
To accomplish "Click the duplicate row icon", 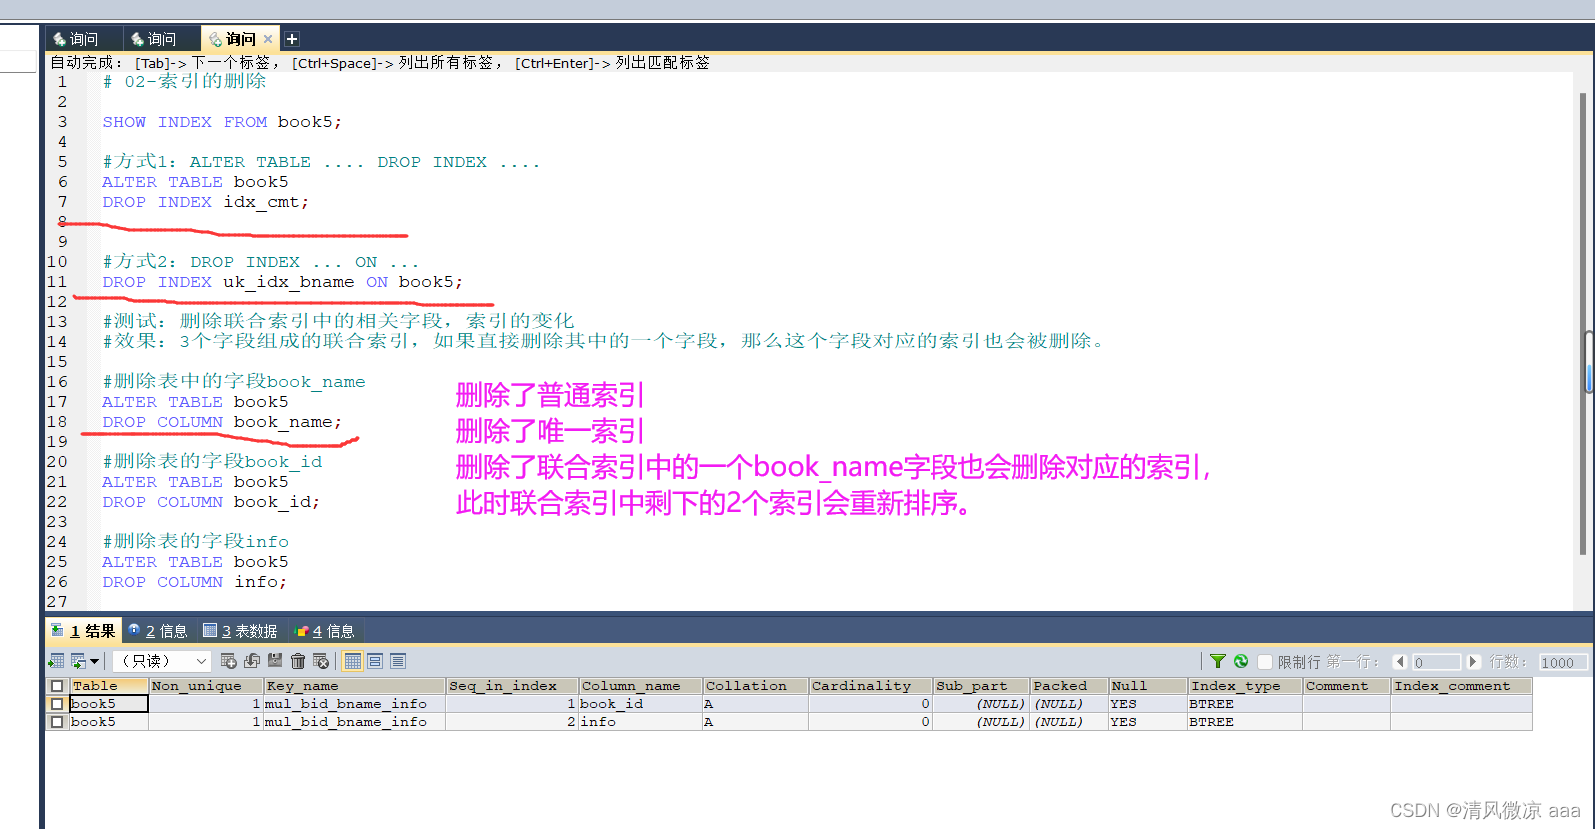I will click(x=251, y=661).
